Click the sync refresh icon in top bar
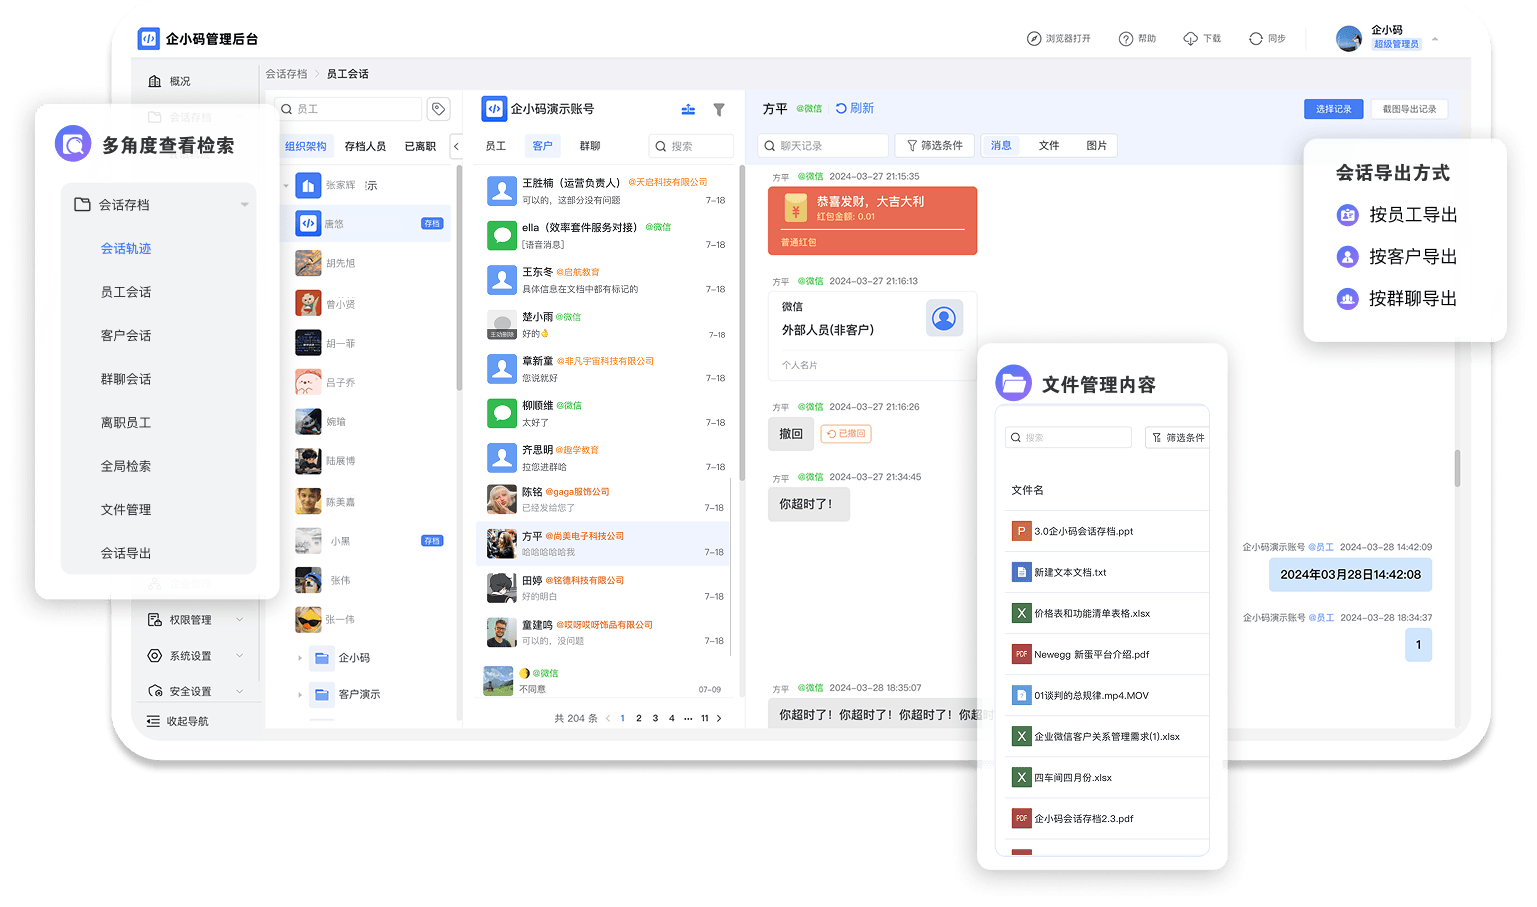 1256,39
